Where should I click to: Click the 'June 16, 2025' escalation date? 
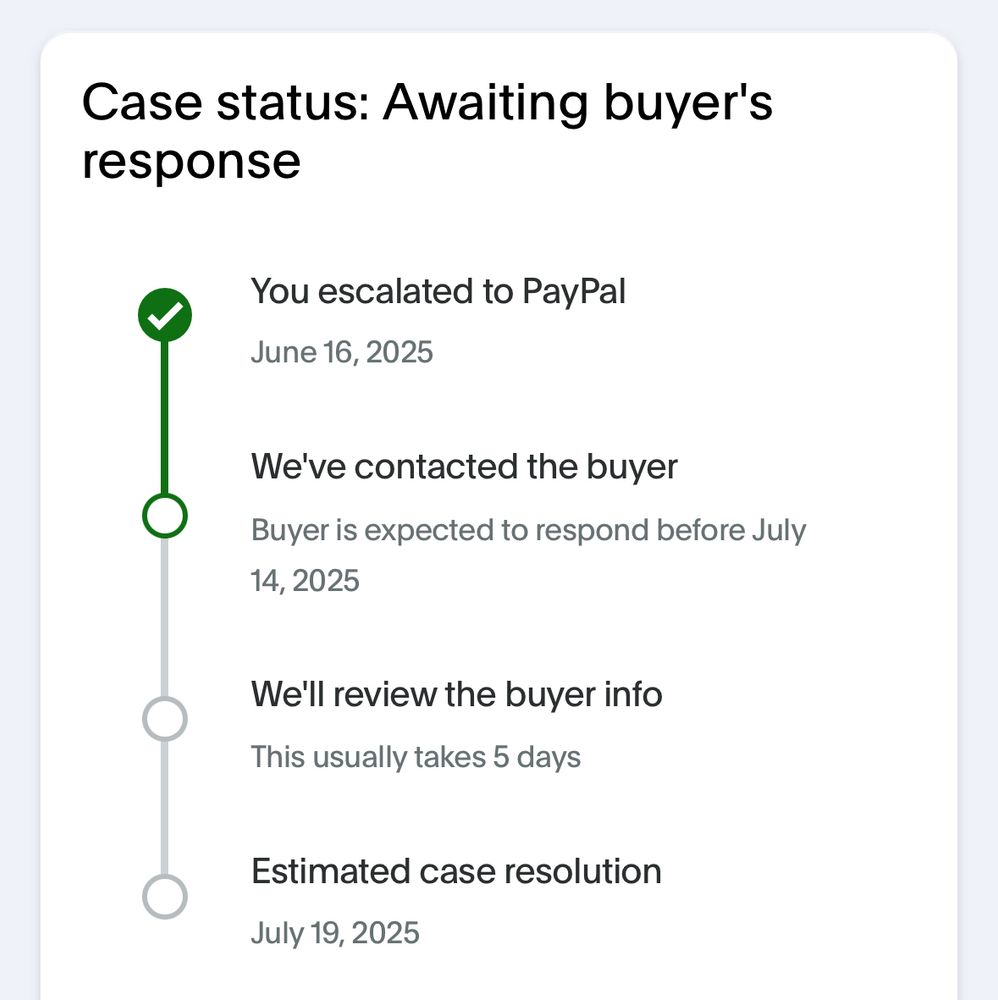[x=341, y=352]
